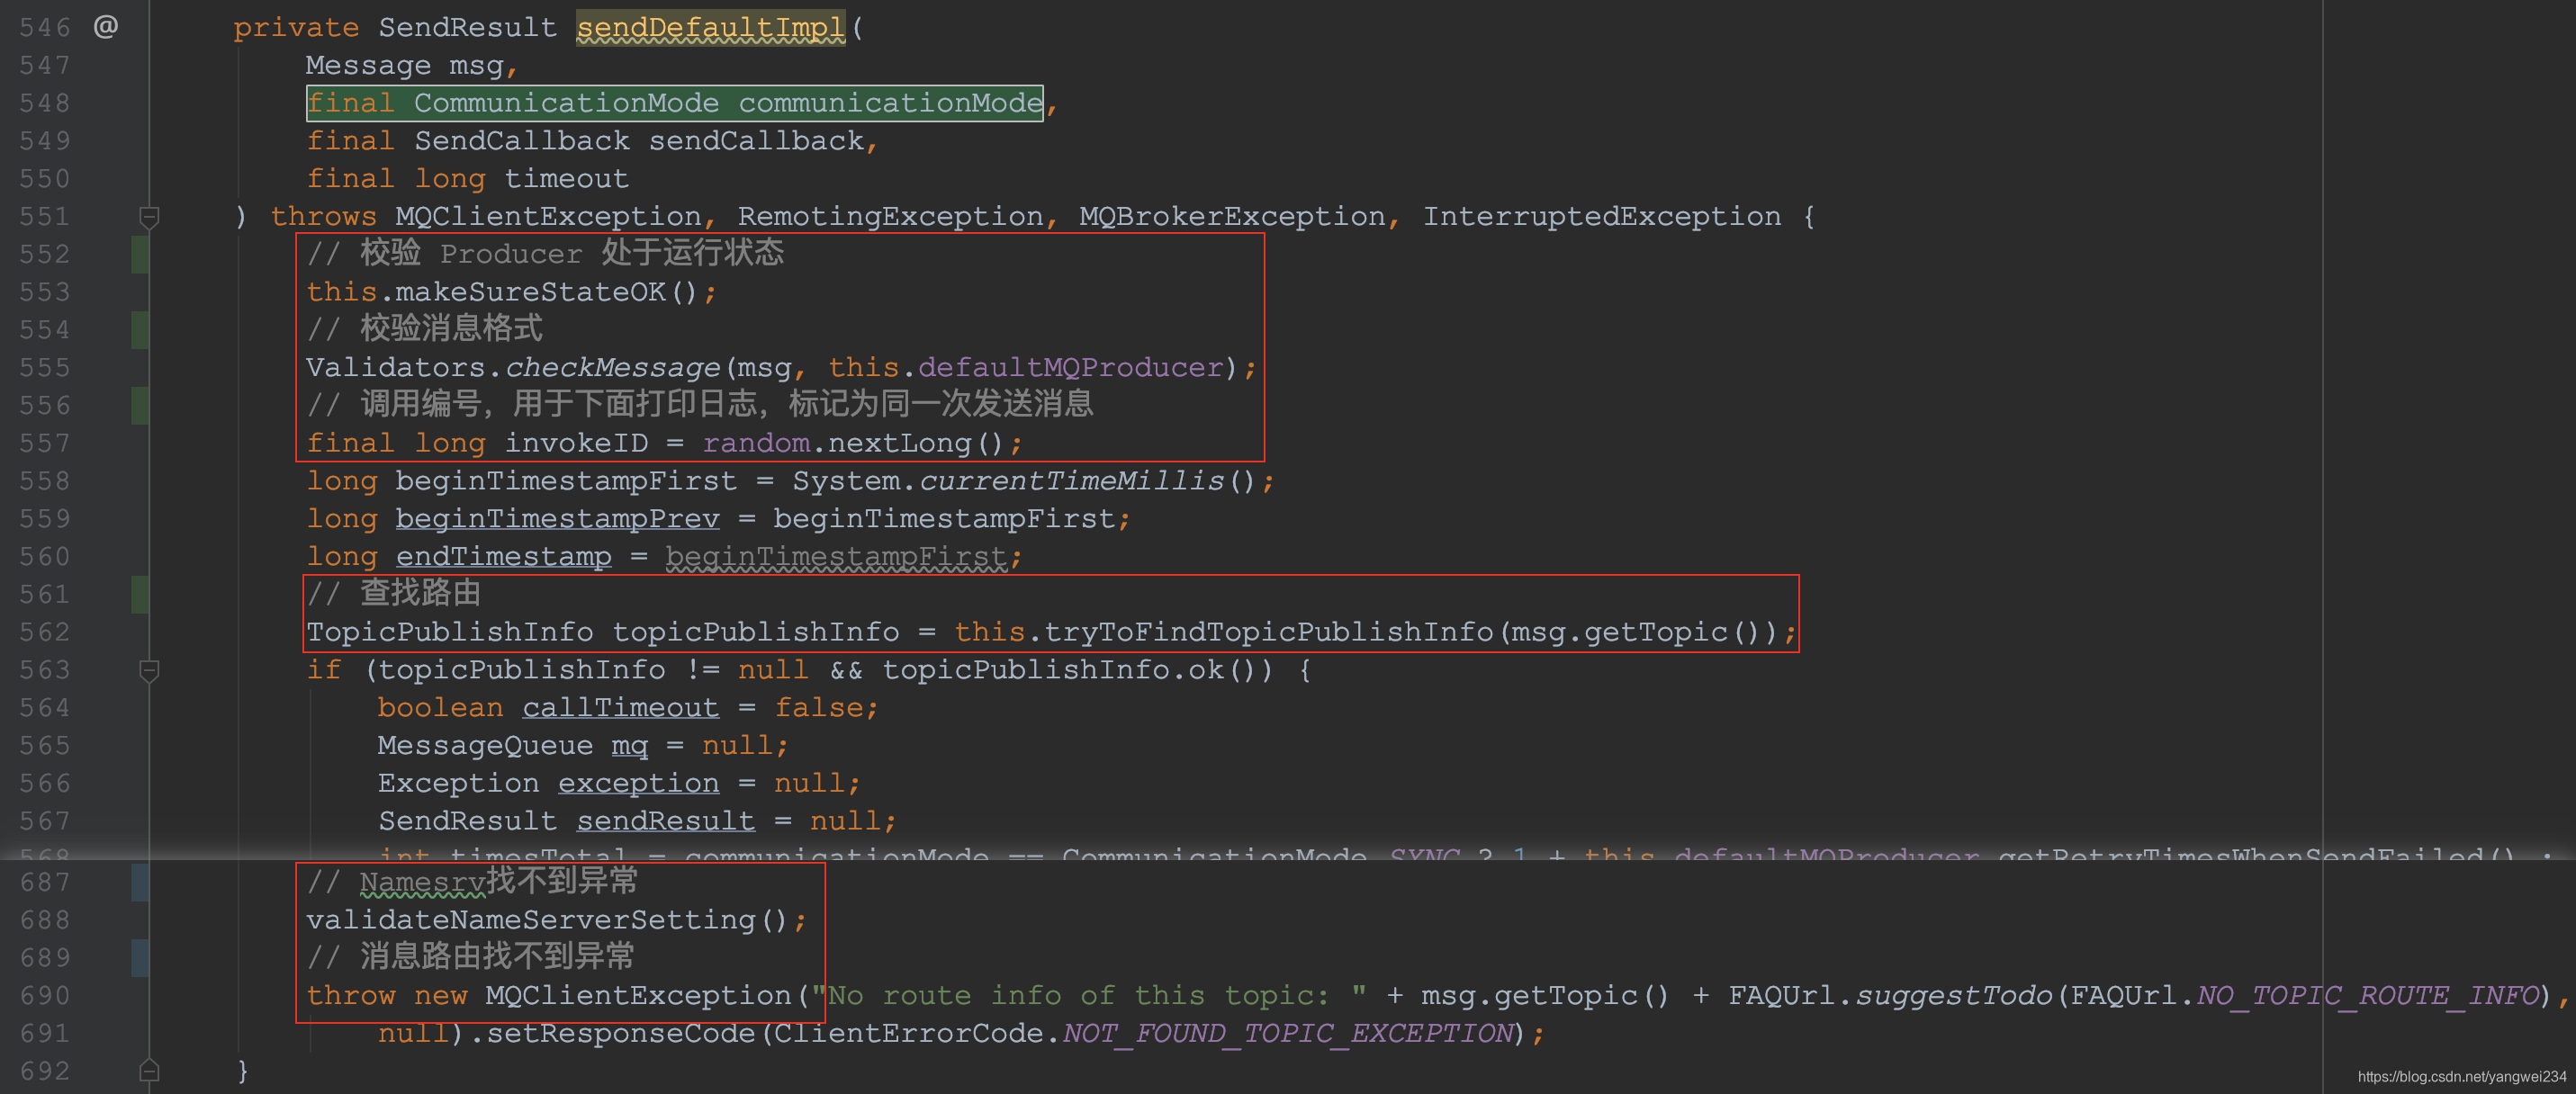Image resolution: width=2576 pixels, height=1094 pixels.
Task: Click the green change marker at line 561
Action: [140, 594]
